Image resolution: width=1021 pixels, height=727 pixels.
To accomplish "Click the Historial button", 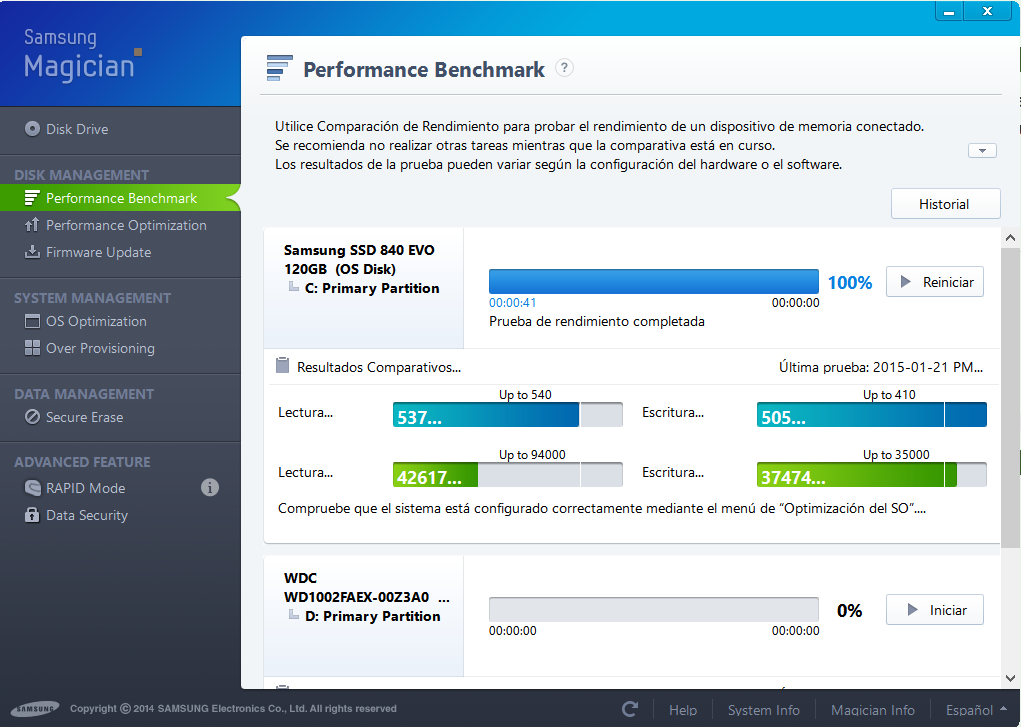I will 945,204.
